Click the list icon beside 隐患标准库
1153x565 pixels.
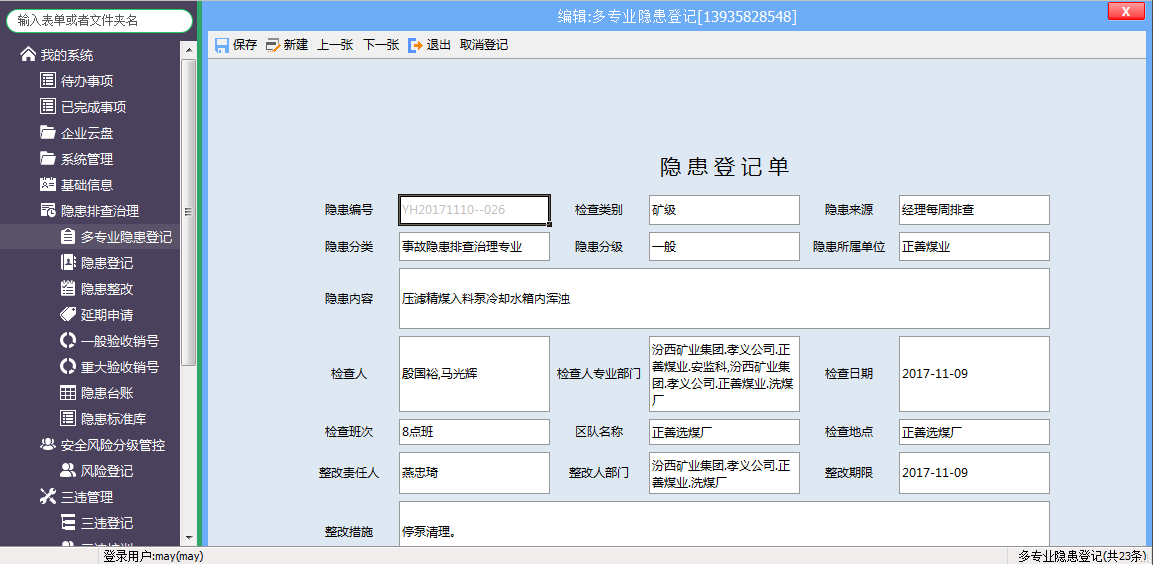click(68, 419)
